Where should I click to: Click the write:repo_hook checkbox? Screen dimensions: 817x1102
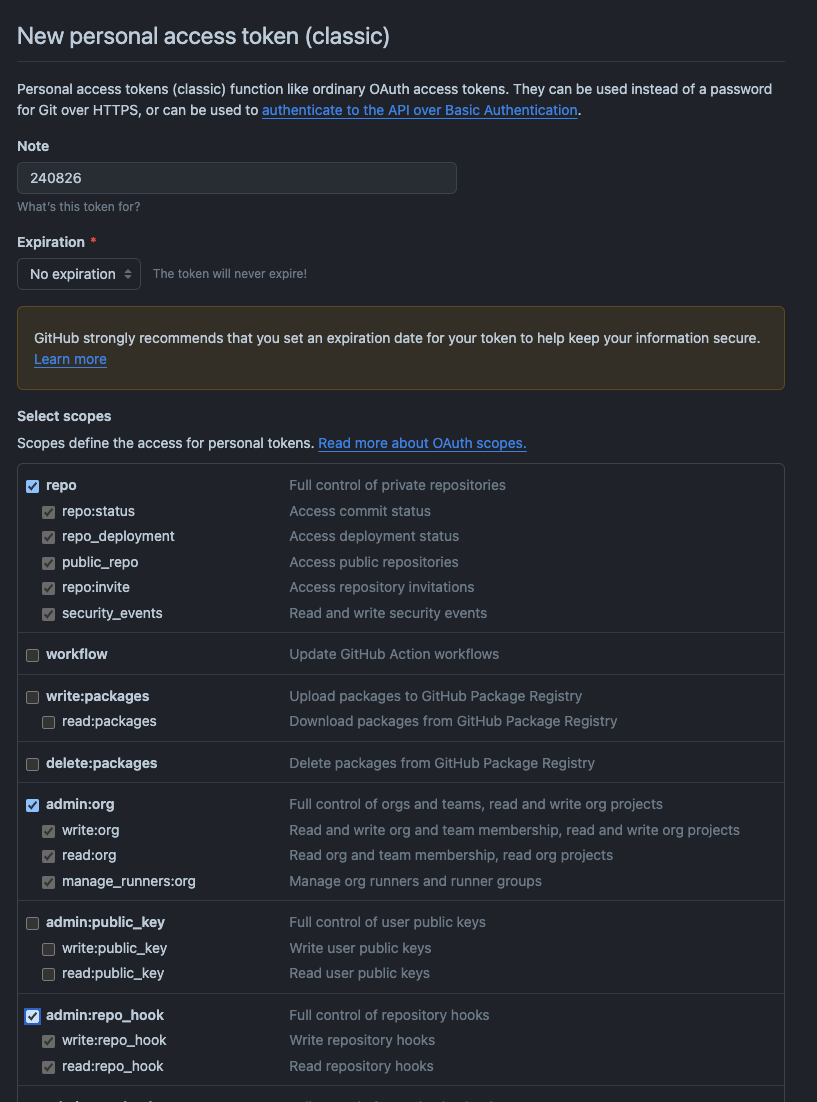(49, 1042)
